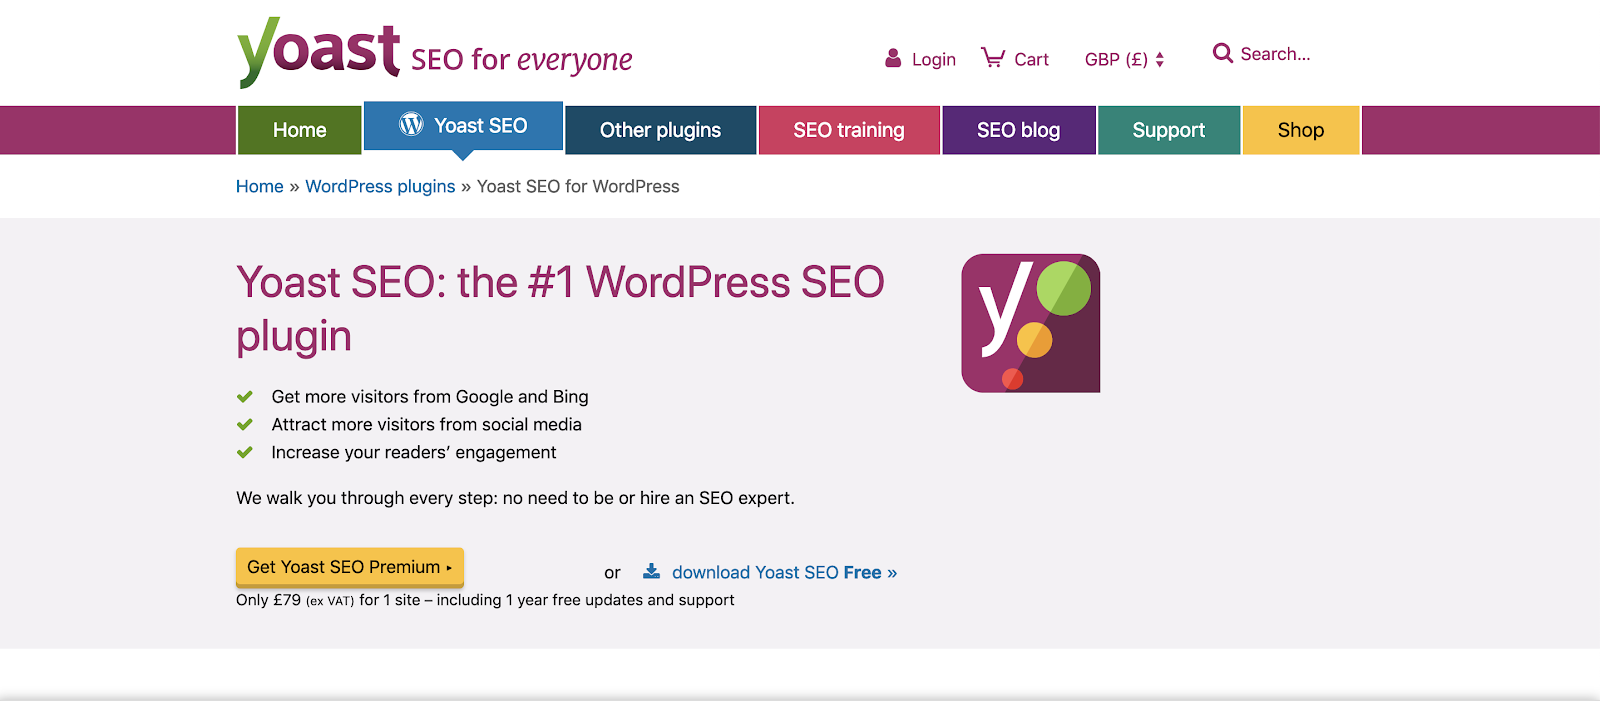Screen dimensions: 1600x701
Task: Click the WordPress logo in Yoast SEO tab
Action: click(x=411, y=124)
